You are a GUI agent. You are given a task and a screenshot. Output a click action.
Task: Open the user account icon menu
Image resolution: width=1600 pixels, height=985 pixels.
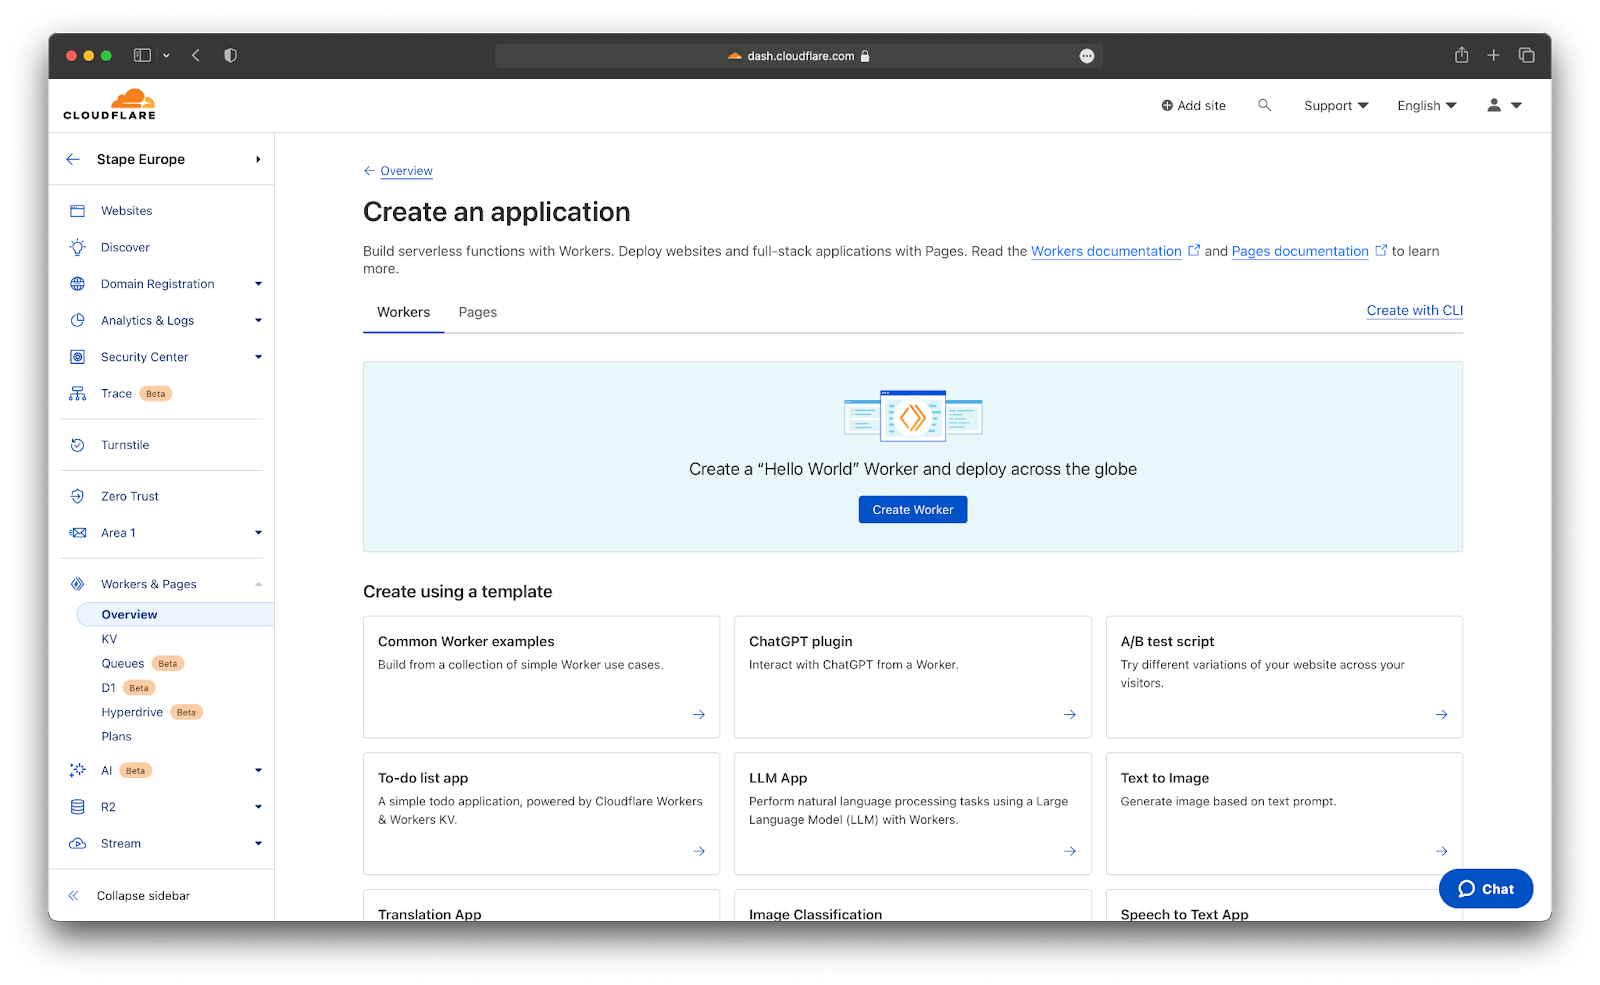pos(1504,105)
